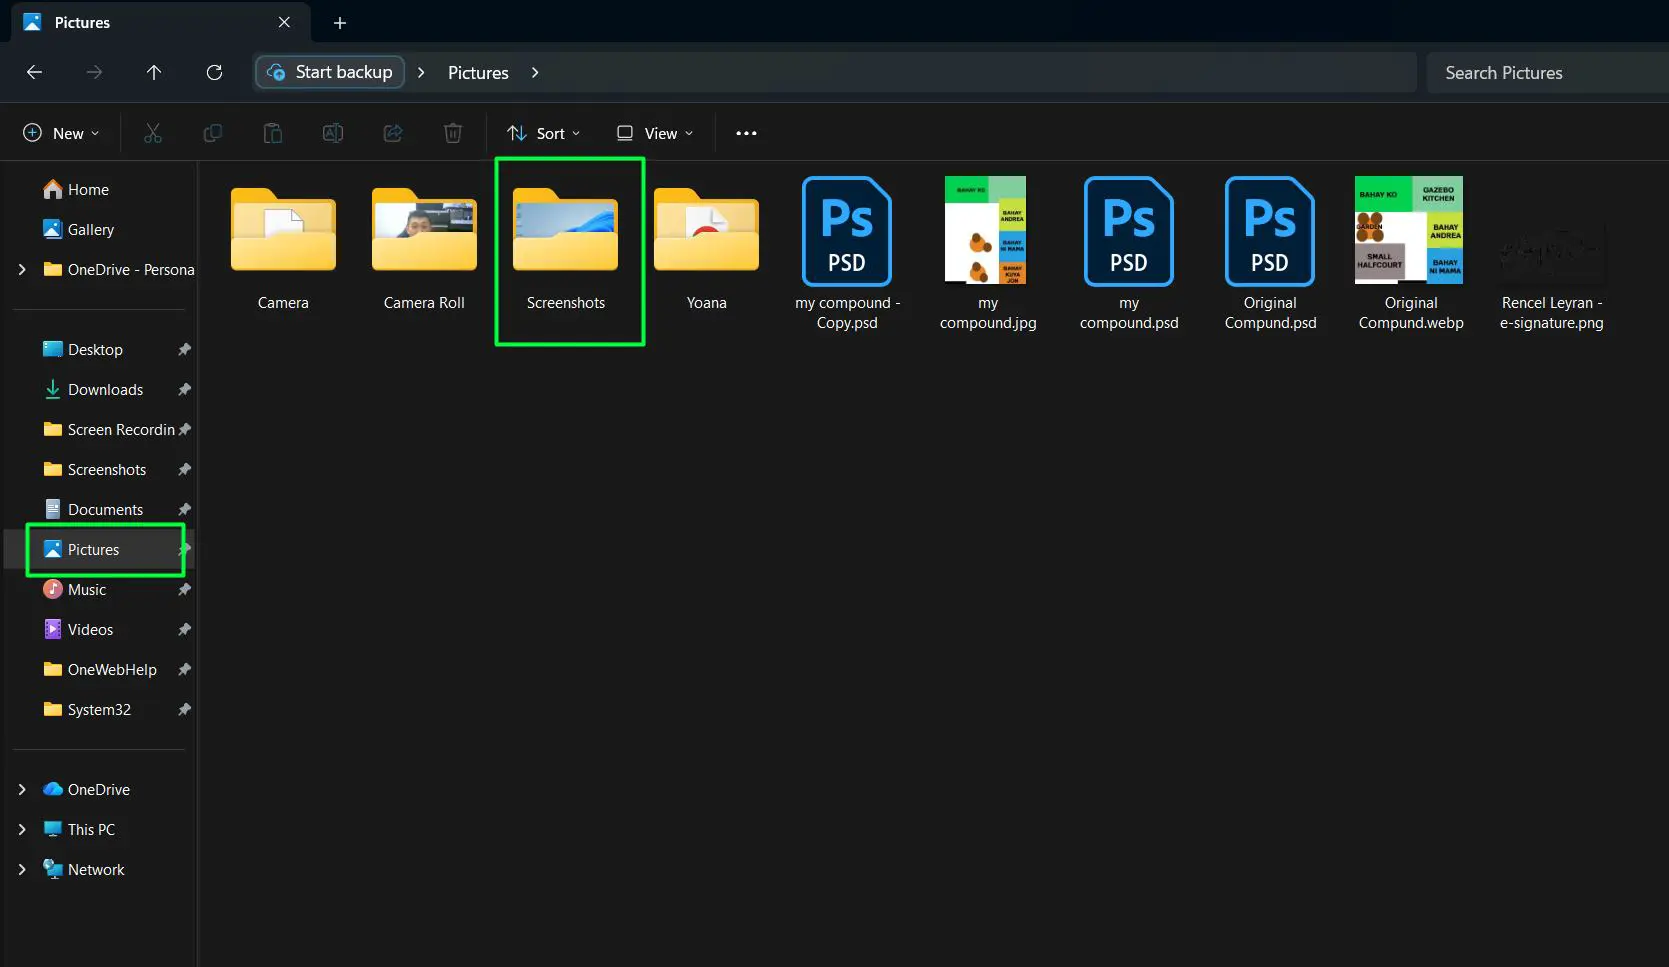The width and height of the screenshot is (1669, 967).
Task: Select the Rename icon in the toolbar
Action: [x=332, y=132]
